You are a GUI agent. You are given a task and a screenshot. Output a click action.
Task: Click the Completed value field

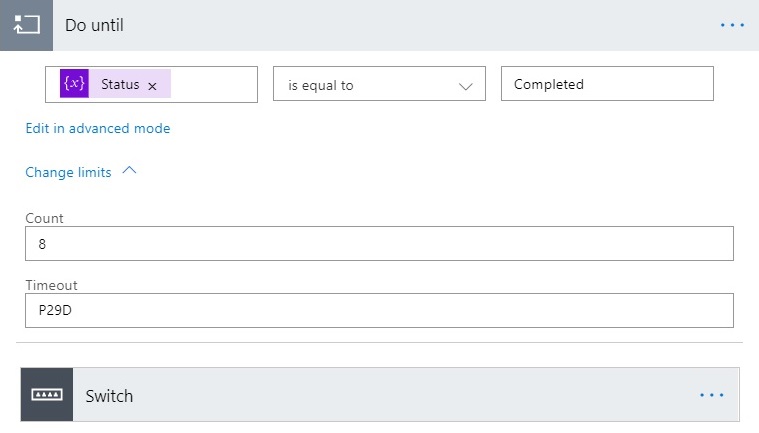click(607, 85)
